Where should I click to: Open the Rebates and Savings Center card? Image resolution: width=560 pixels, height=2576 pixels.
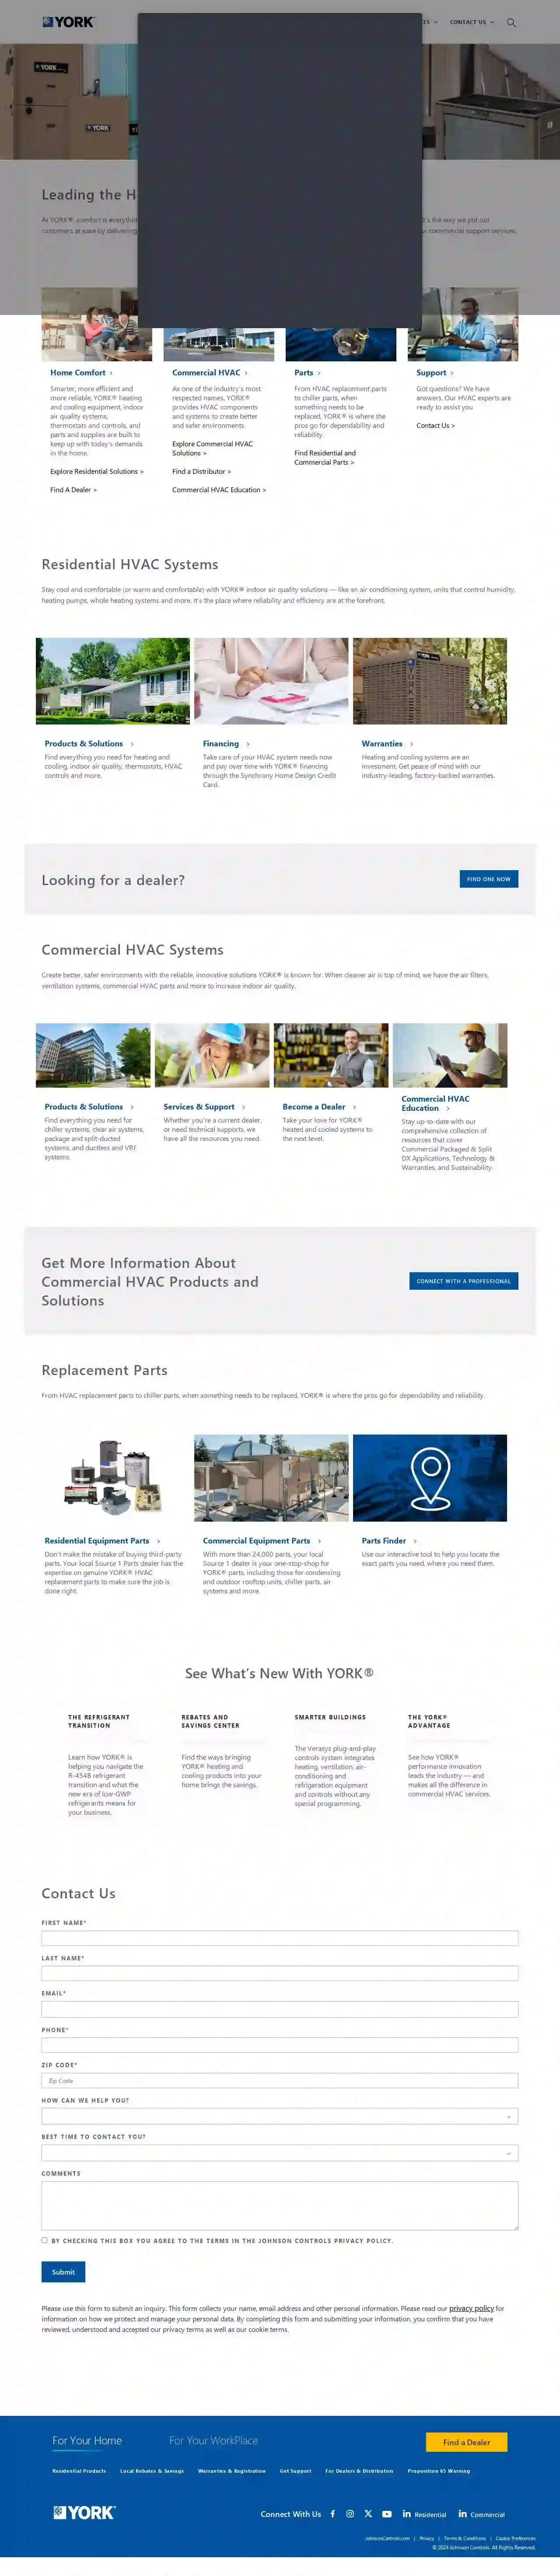[x=222, y=1752]
